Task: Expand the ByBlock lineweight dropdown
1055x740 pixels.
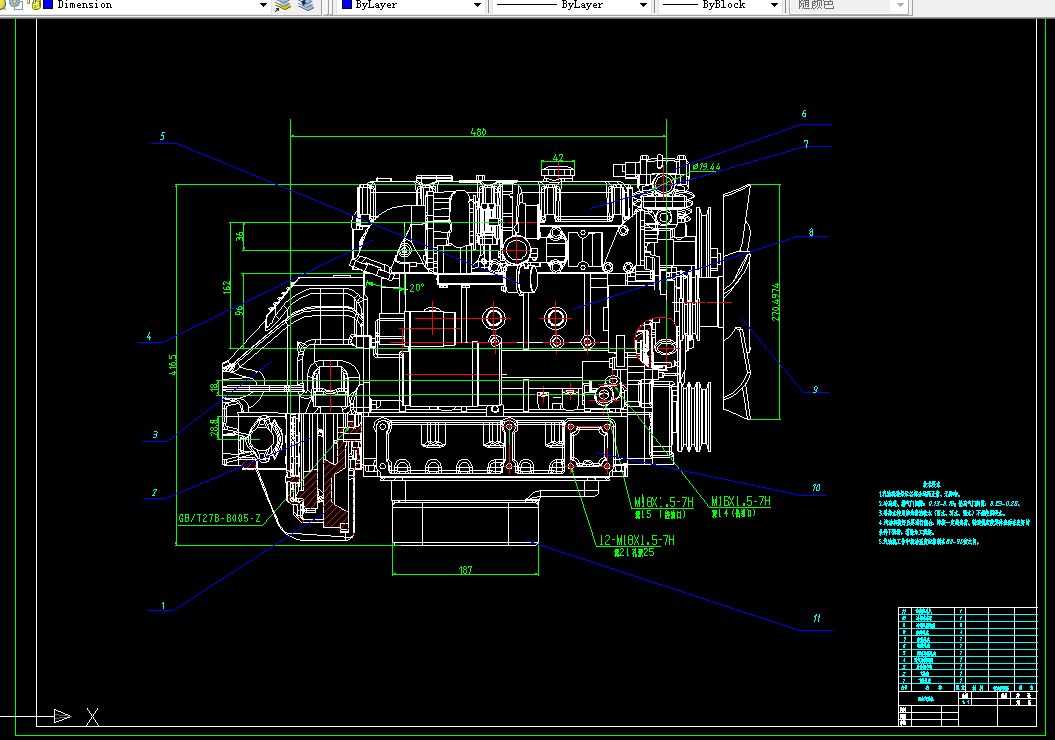Action: [x=774, y=5]
